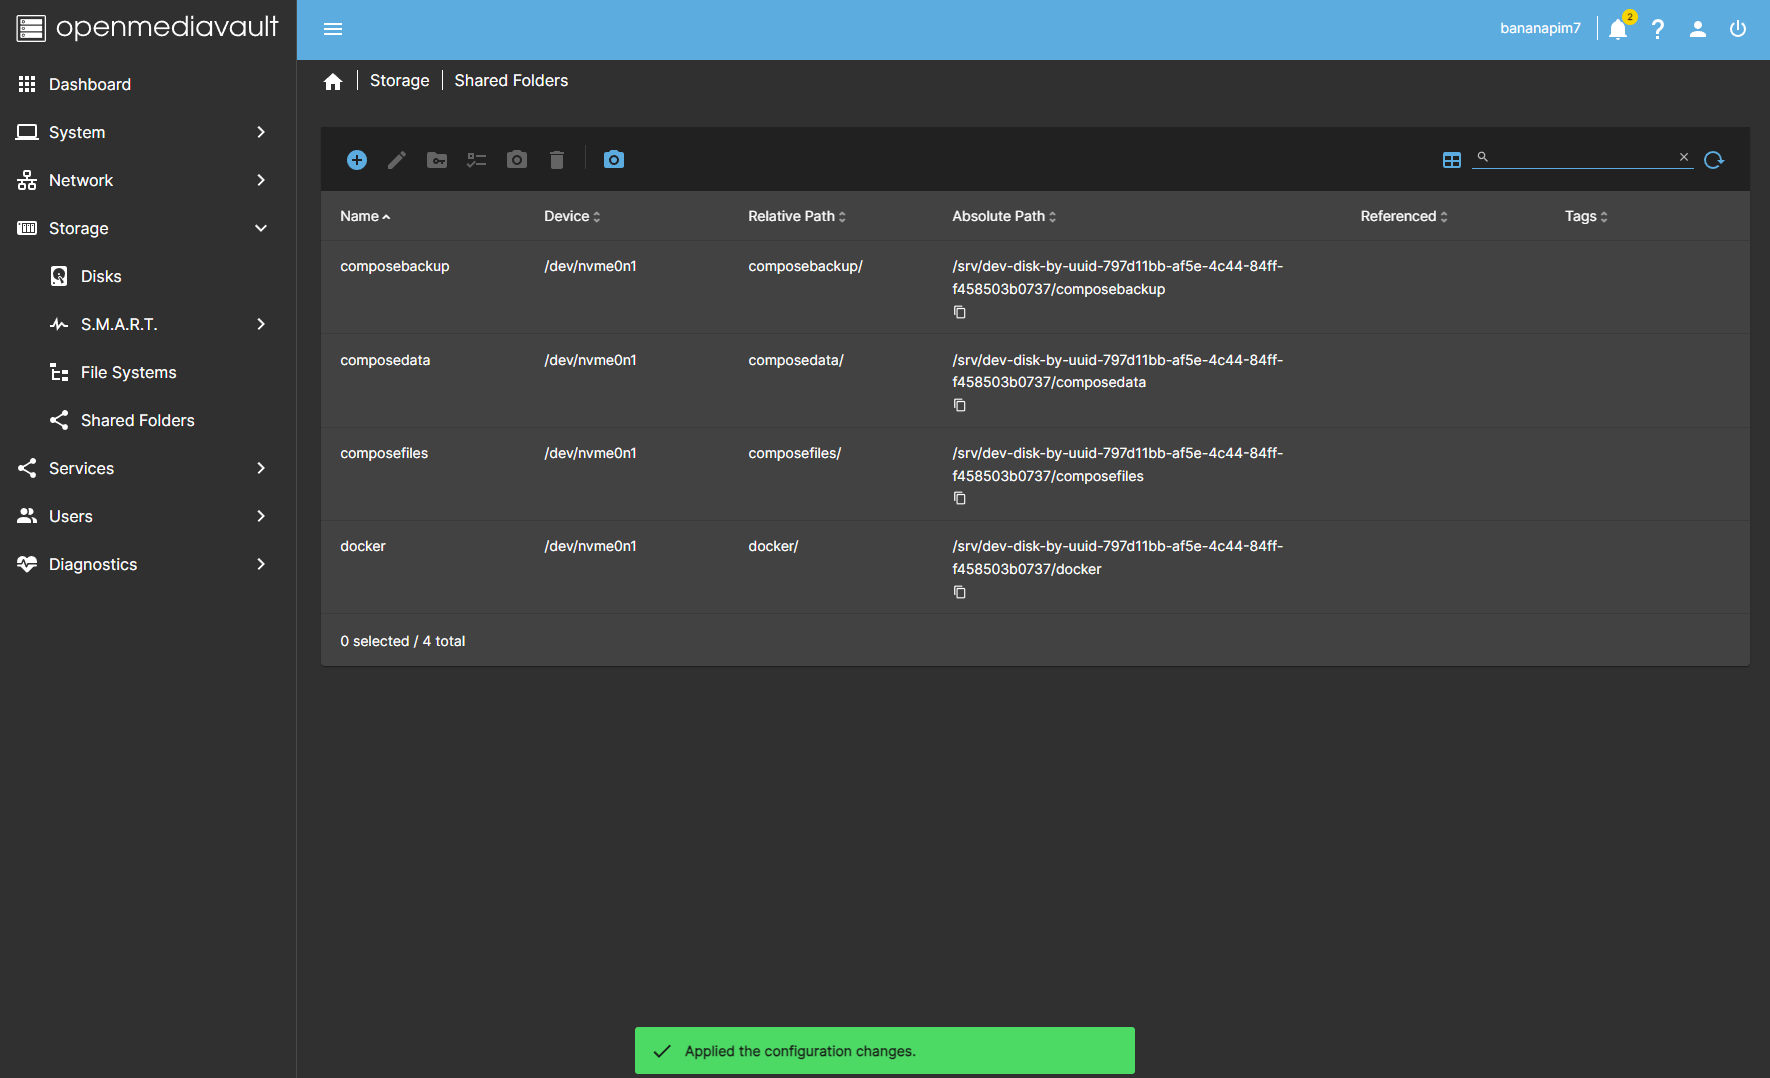This screenshot has height=1078, width=1770.
Task: Copy the composedata absolute path
Action: [x=960, y=405]
